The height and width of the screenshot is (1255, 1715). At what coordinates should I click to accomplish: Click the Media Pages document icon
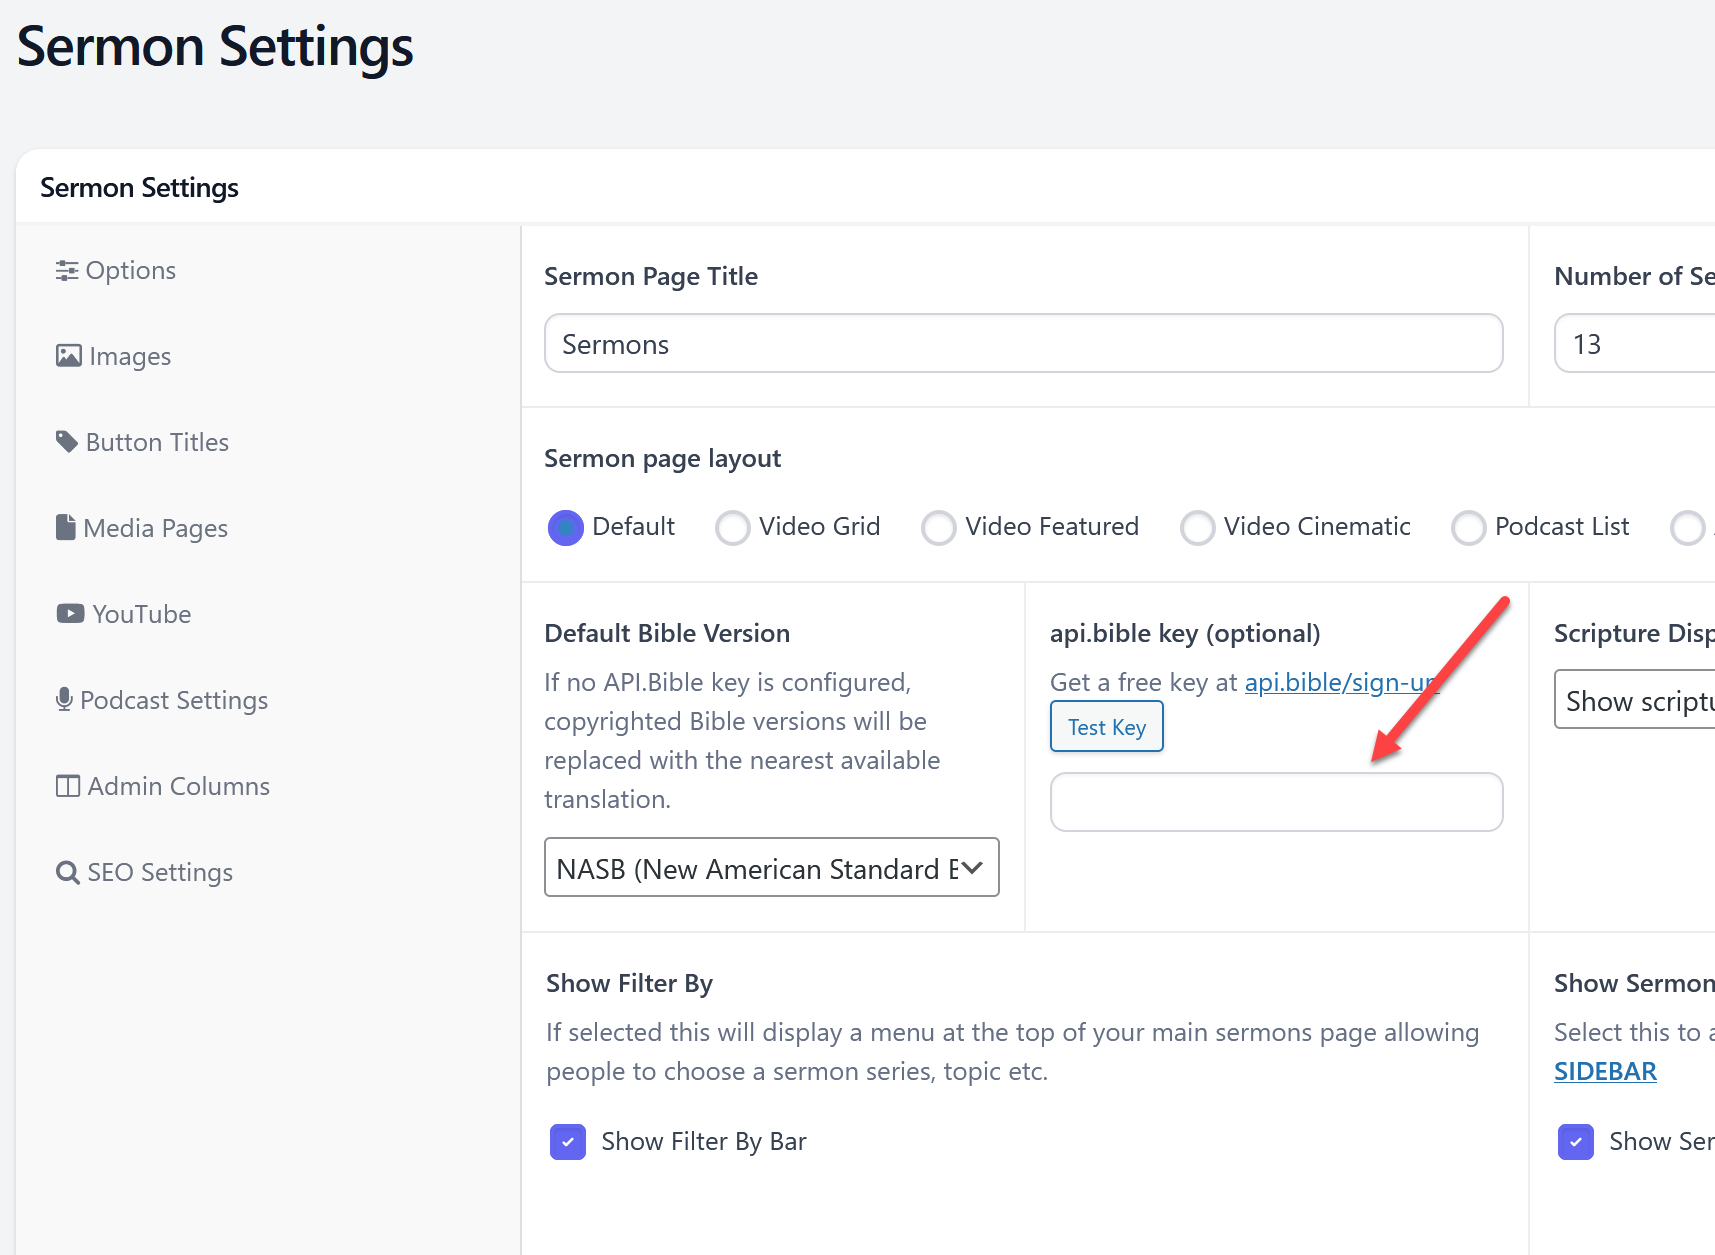66,527
